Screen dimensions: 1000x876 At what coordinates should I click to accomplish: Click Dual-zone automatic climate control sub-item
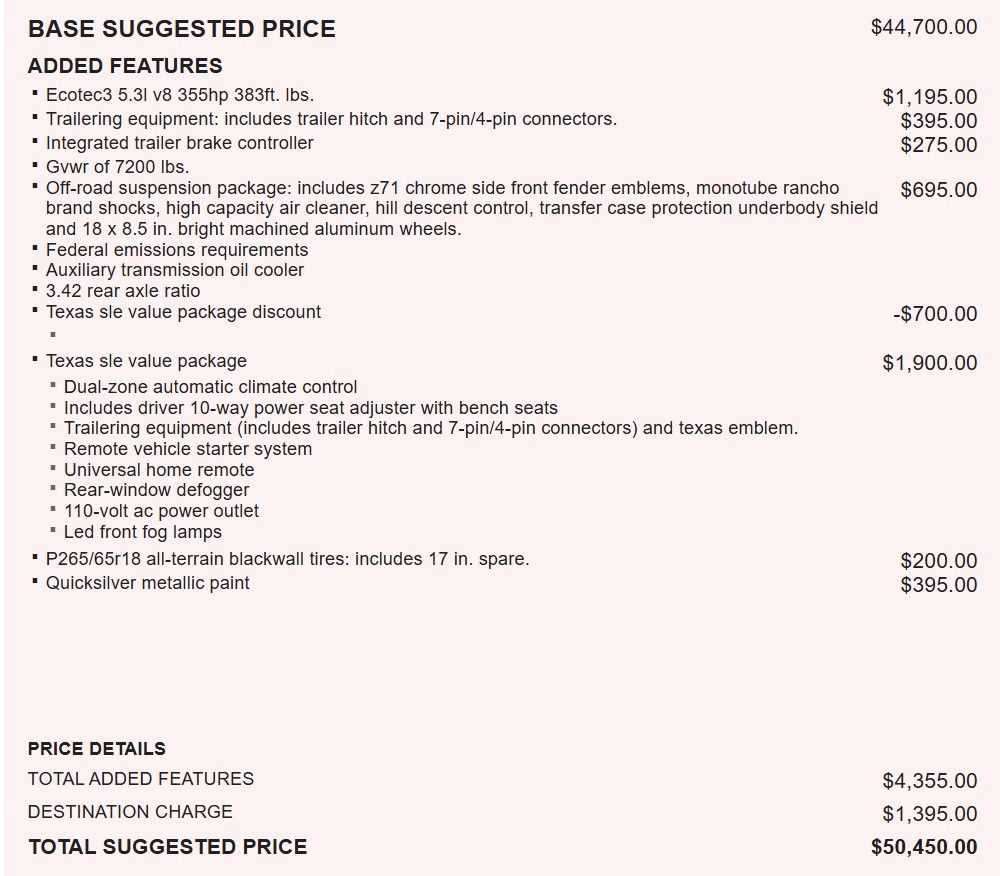[x=210, y=387]
